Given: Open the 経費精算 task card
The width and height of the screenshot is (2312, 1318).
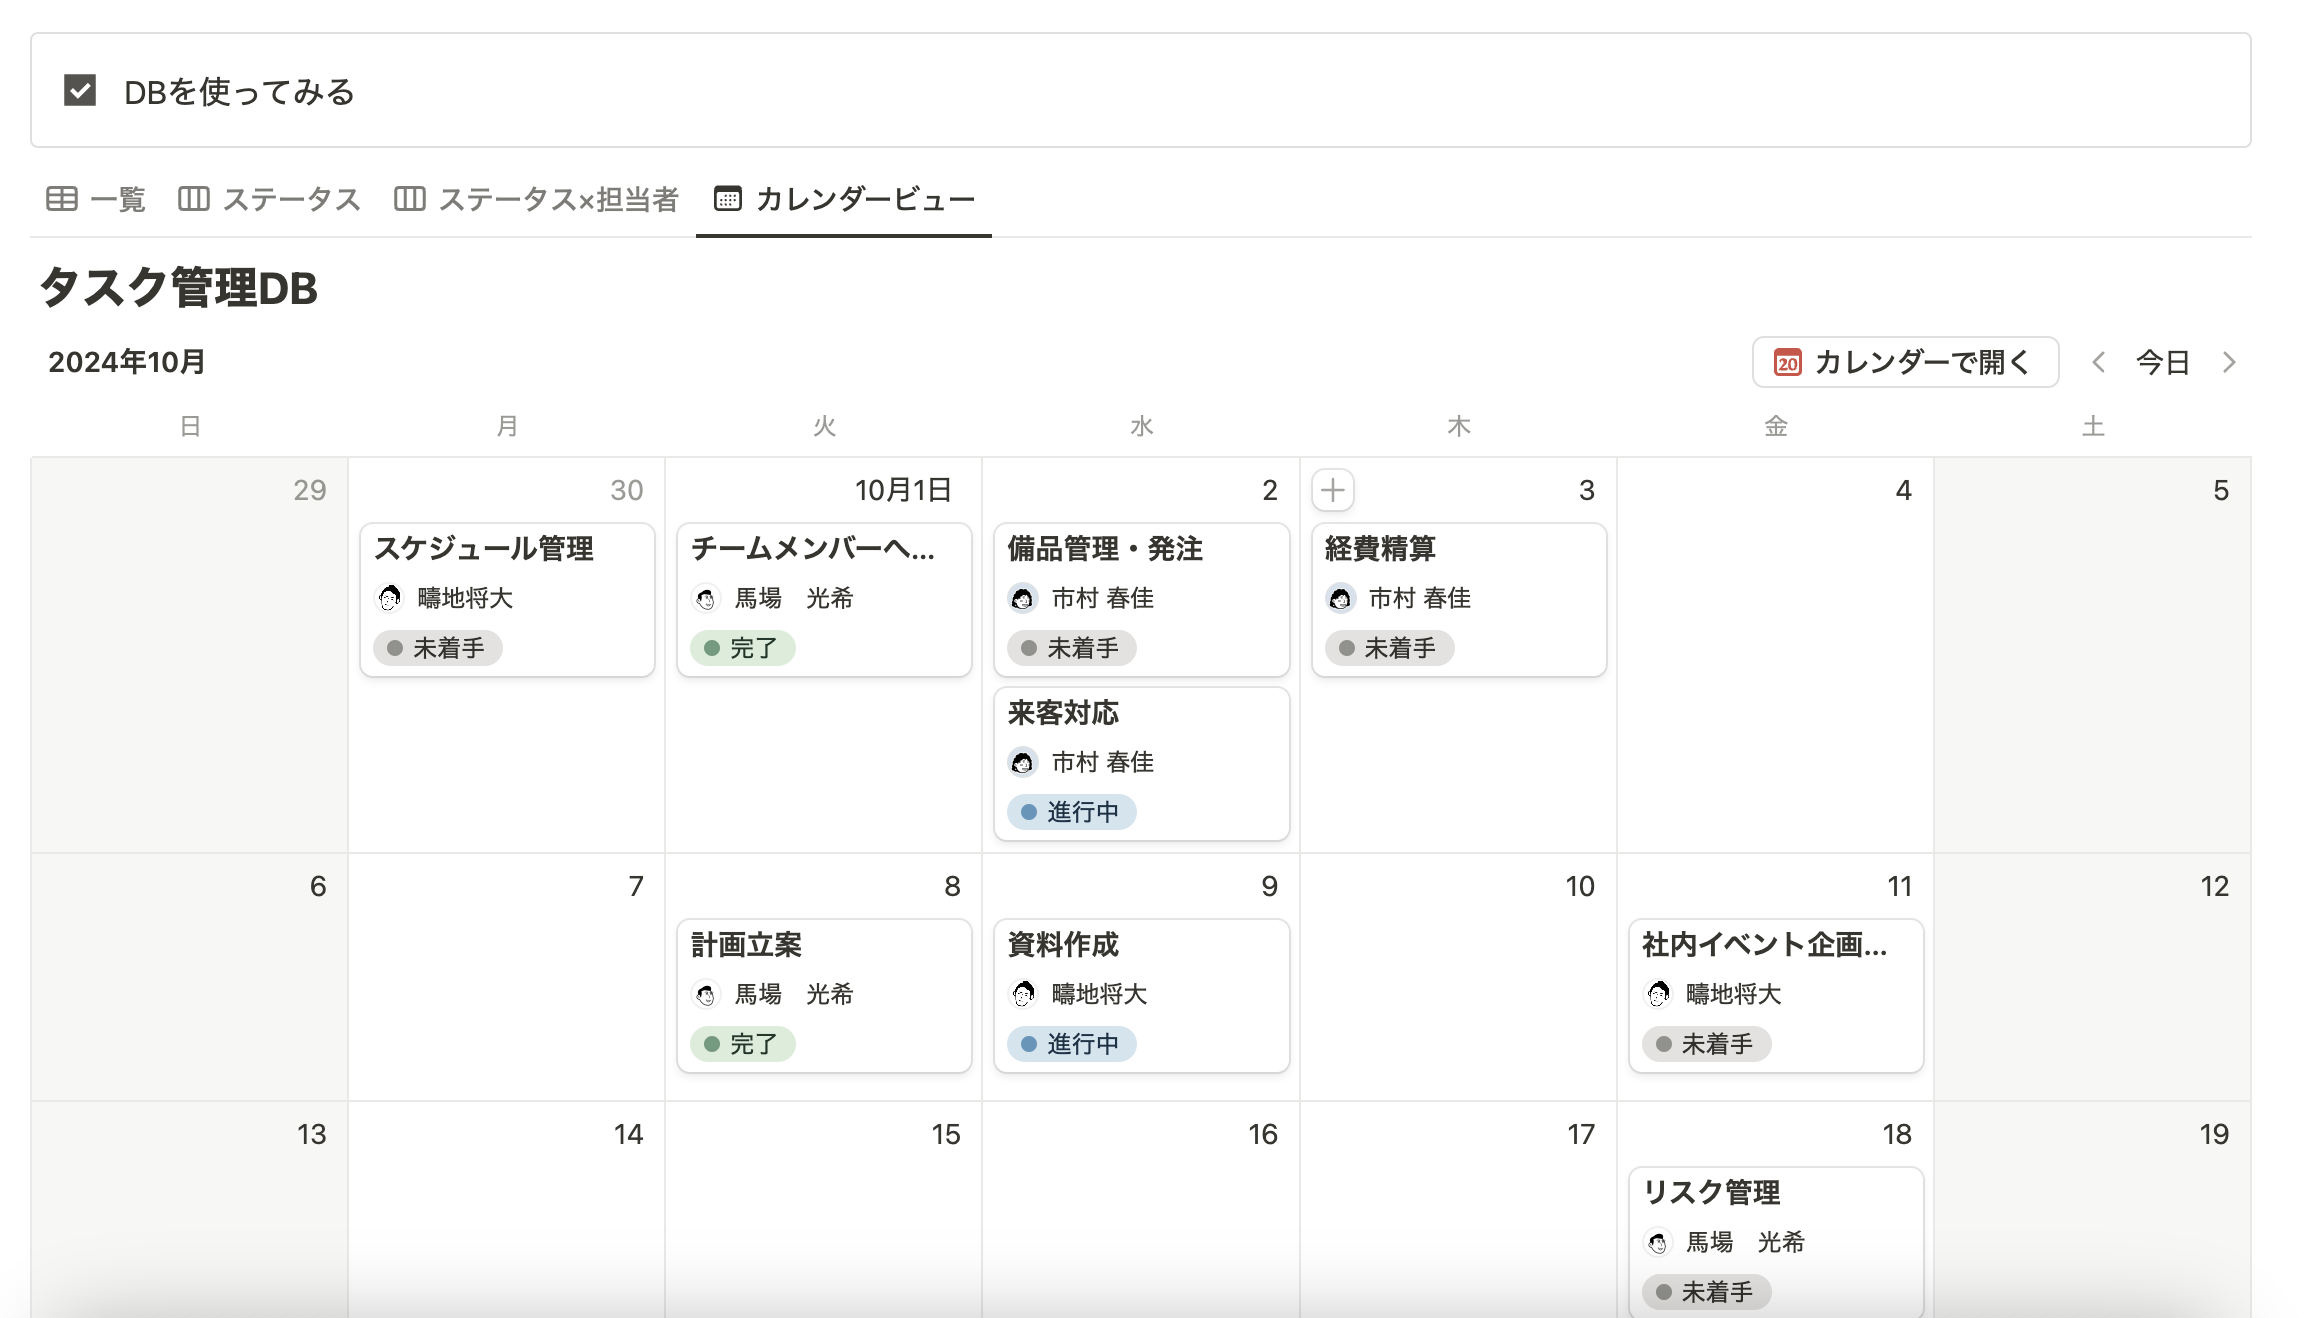Looking at the screenshot, I should [x=1380, y=549].
